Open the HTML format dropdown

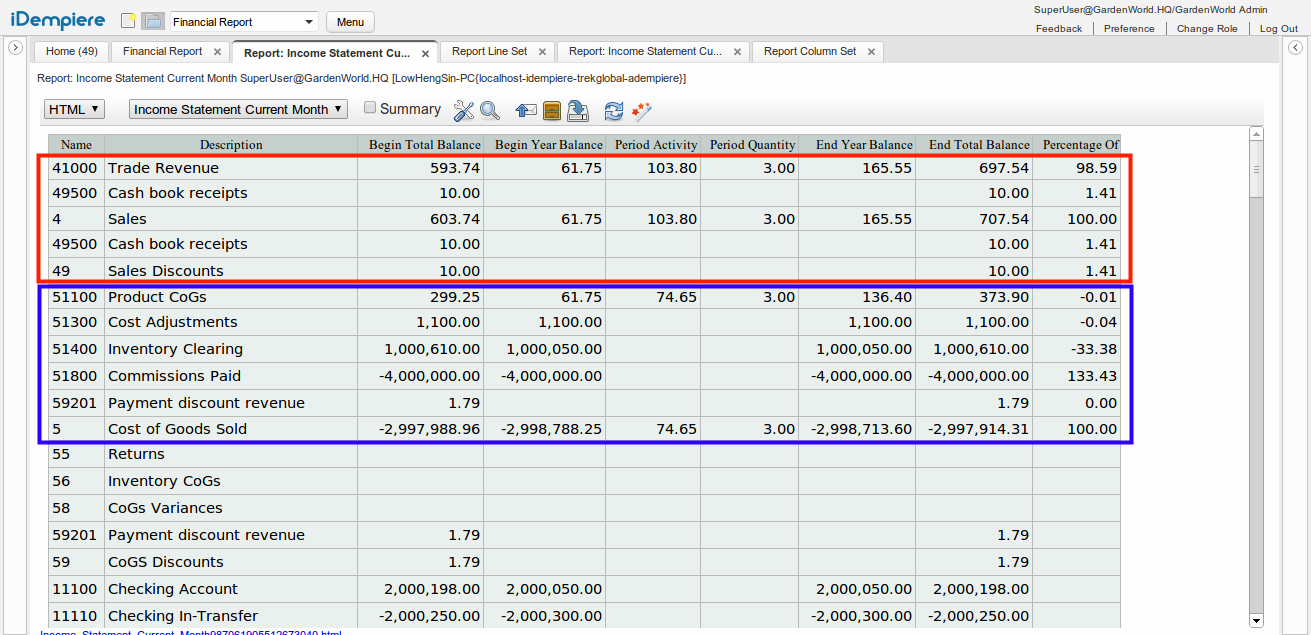click(x=73, y=108)
